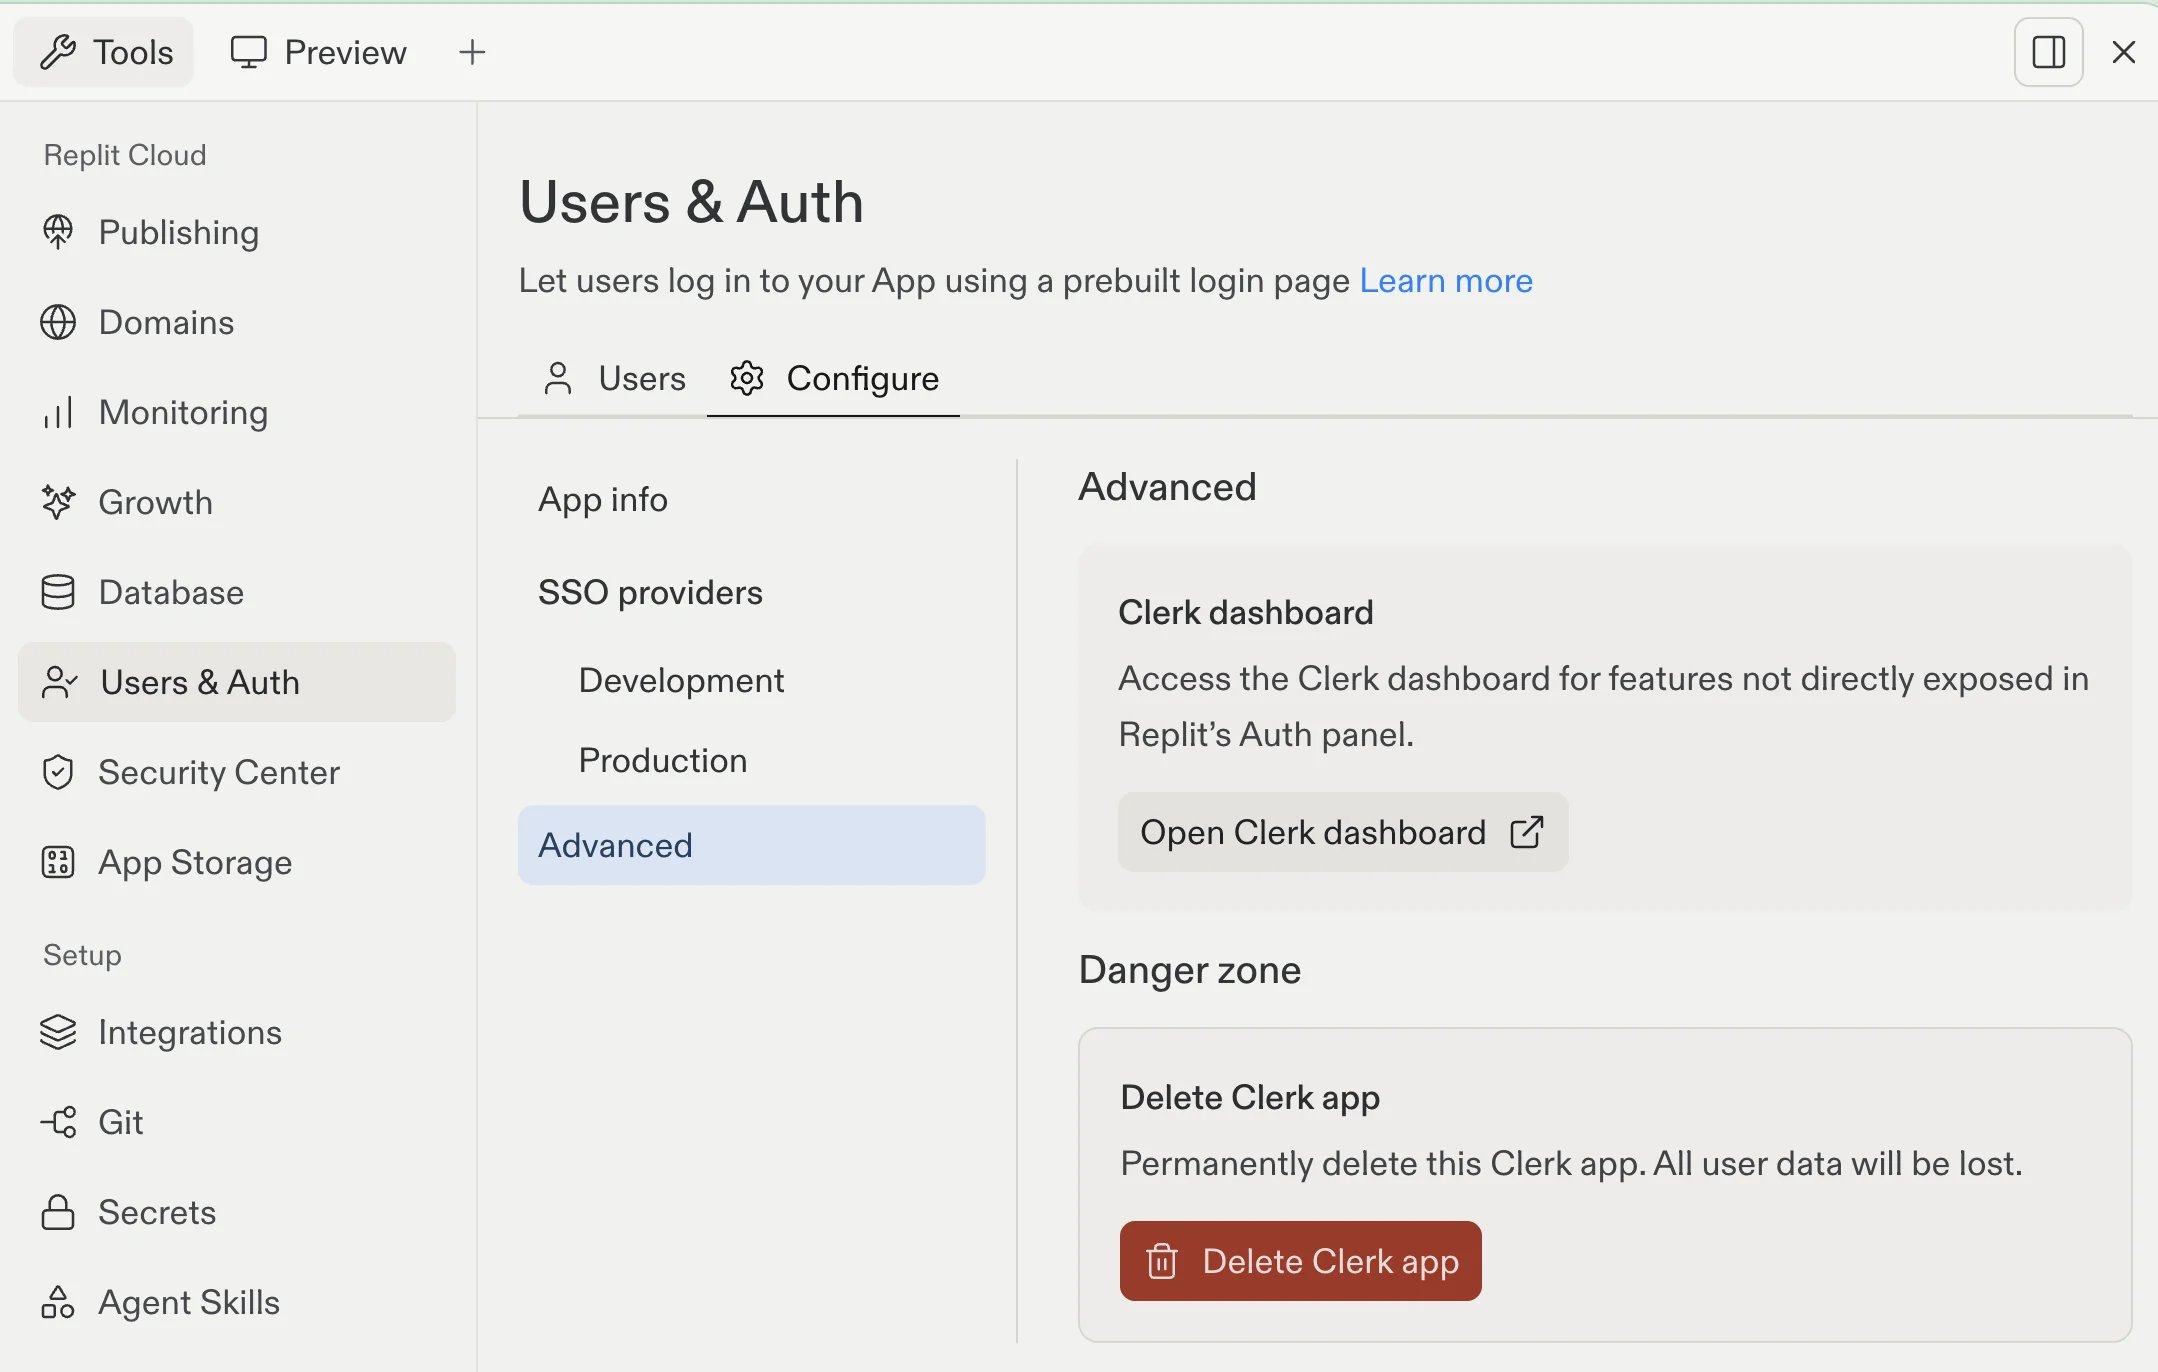This screenshot has height=1372, width=2158.
Task: Click the Configure gear icon
Action: [x=747, y=378]
